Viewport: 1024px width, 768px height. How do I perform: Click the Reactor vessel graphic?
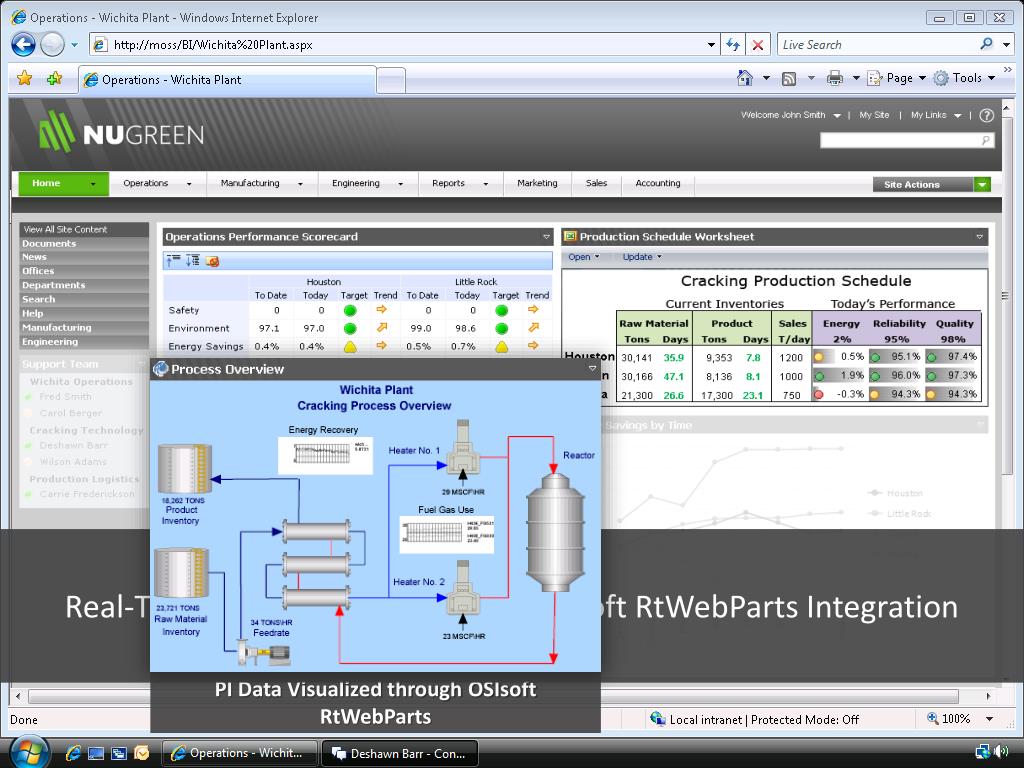tap(555, 532)
